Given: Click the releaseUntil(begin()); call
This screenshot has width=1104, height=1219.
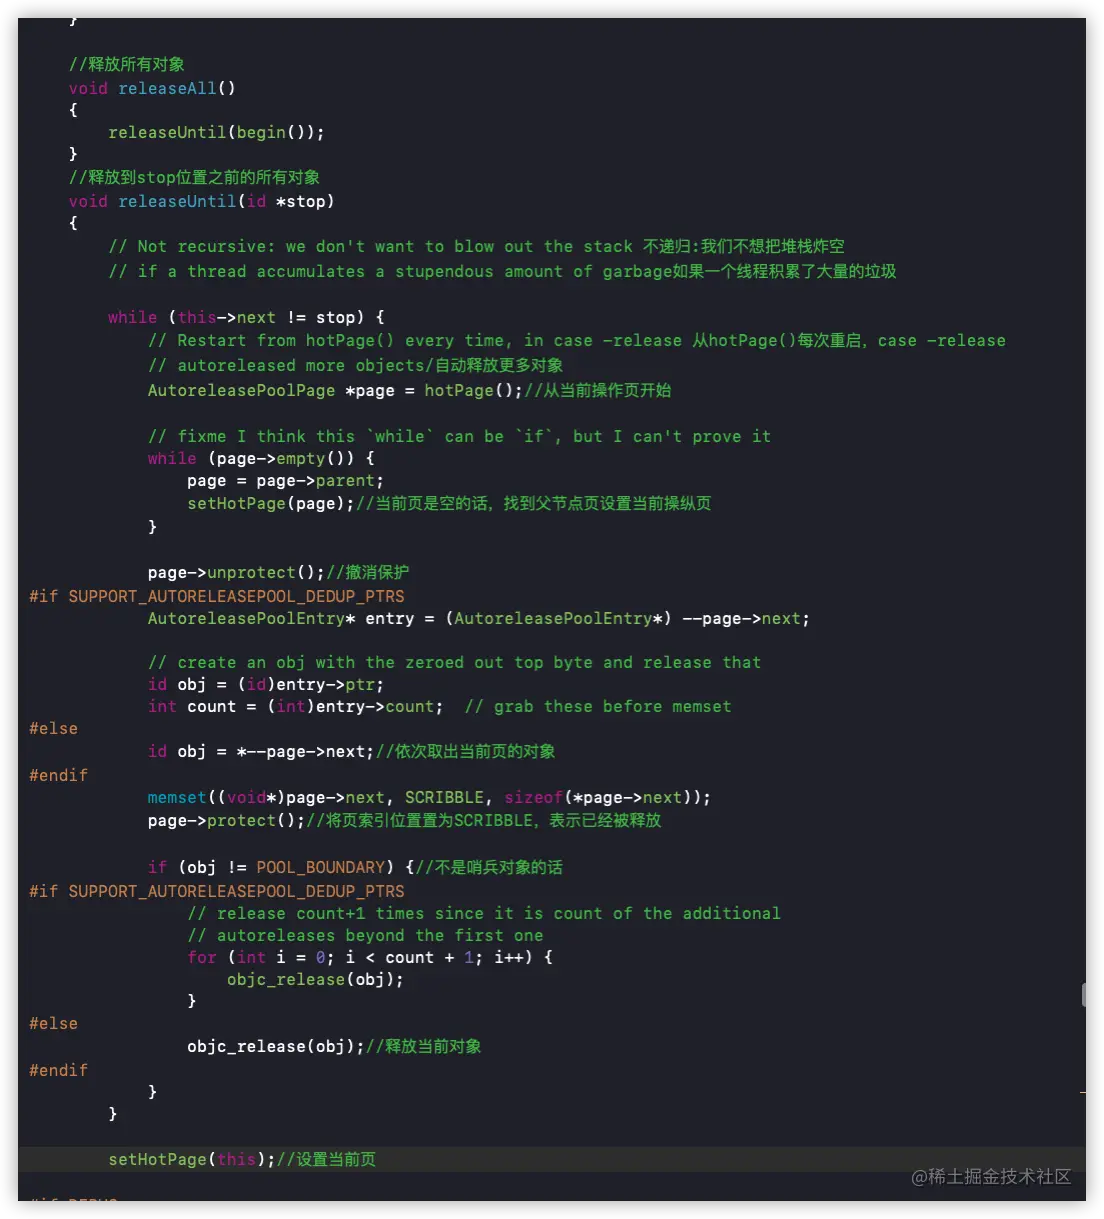Looking at the screenshot, I should [x=216, y=132].
